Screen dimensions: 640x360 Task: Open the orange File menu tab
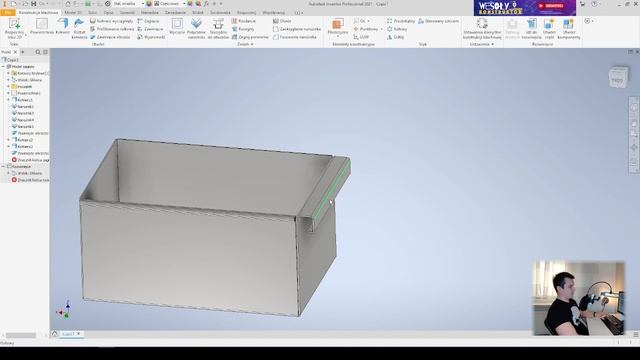click(x=7, y=13)
